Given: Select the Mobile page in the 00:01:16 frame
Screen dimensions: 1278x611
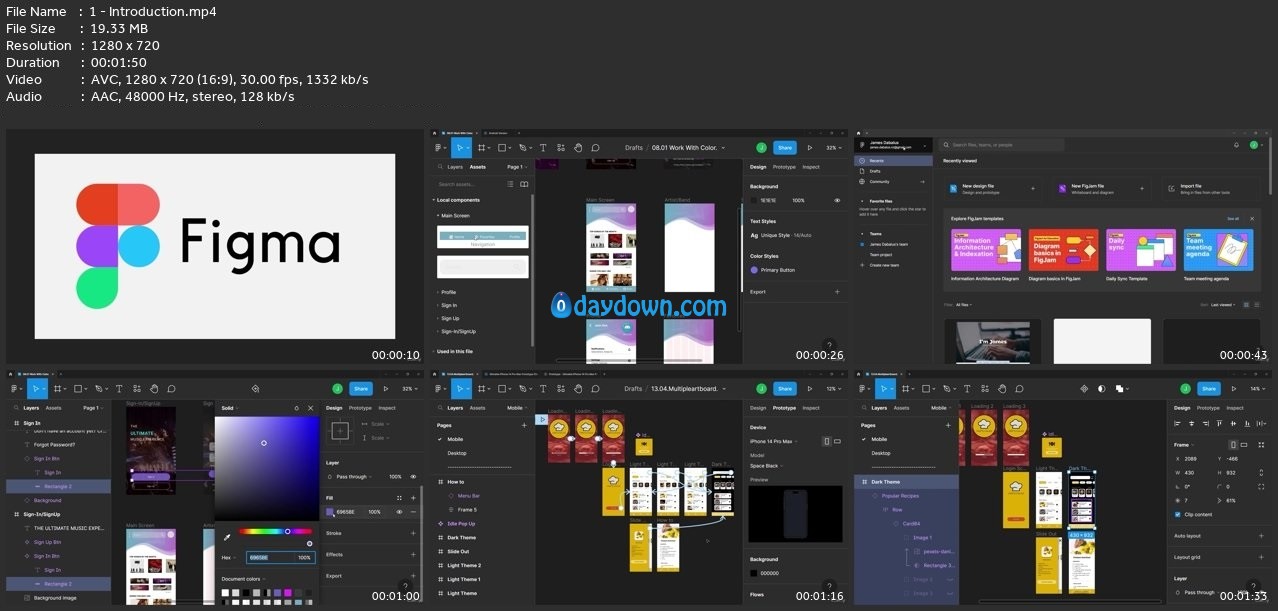Looking at the screenshot, I should pos(455,439).
